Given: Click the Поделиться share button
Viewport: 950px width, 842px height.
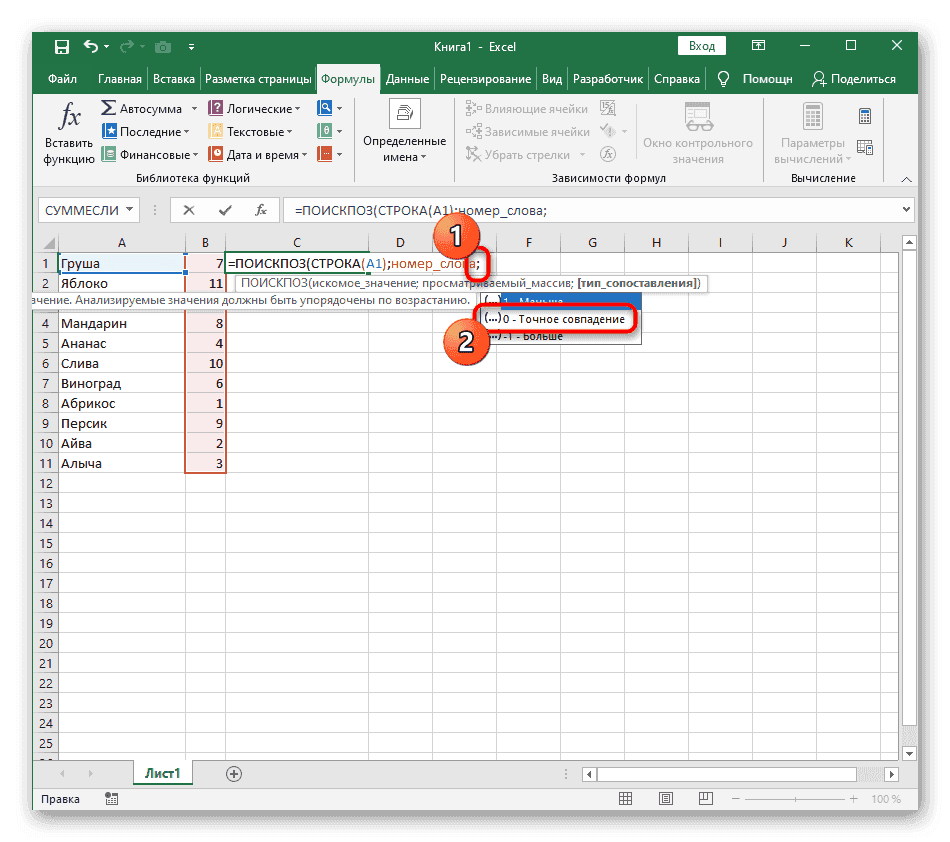Looking at the screenshot, I should point(856,79).
